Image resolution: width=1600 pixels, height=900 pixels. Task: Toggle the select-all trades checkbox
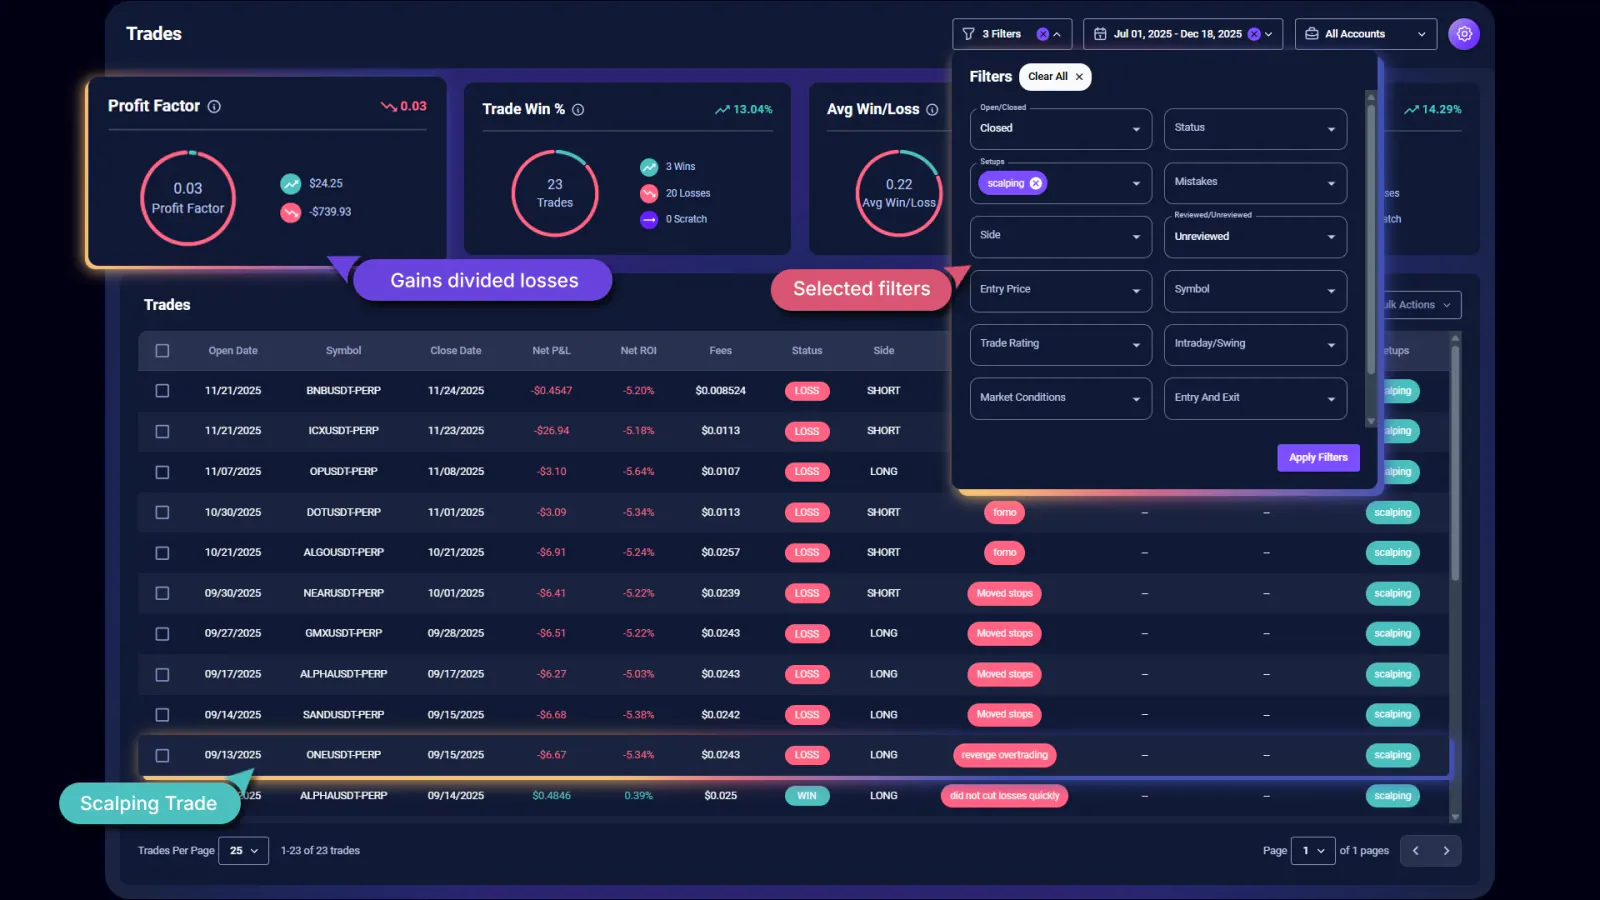(x=162, y=351)
